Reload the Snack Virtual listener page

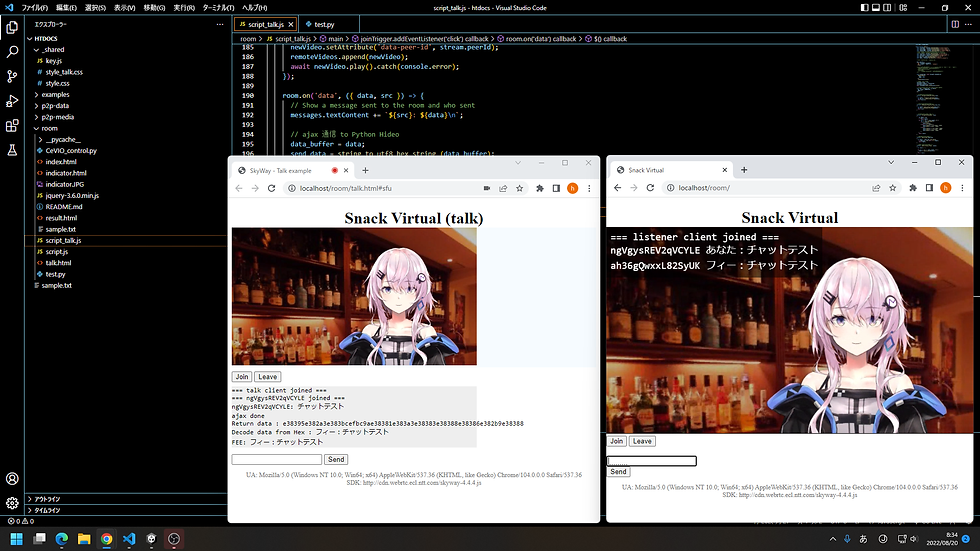(x=650, y=187)
